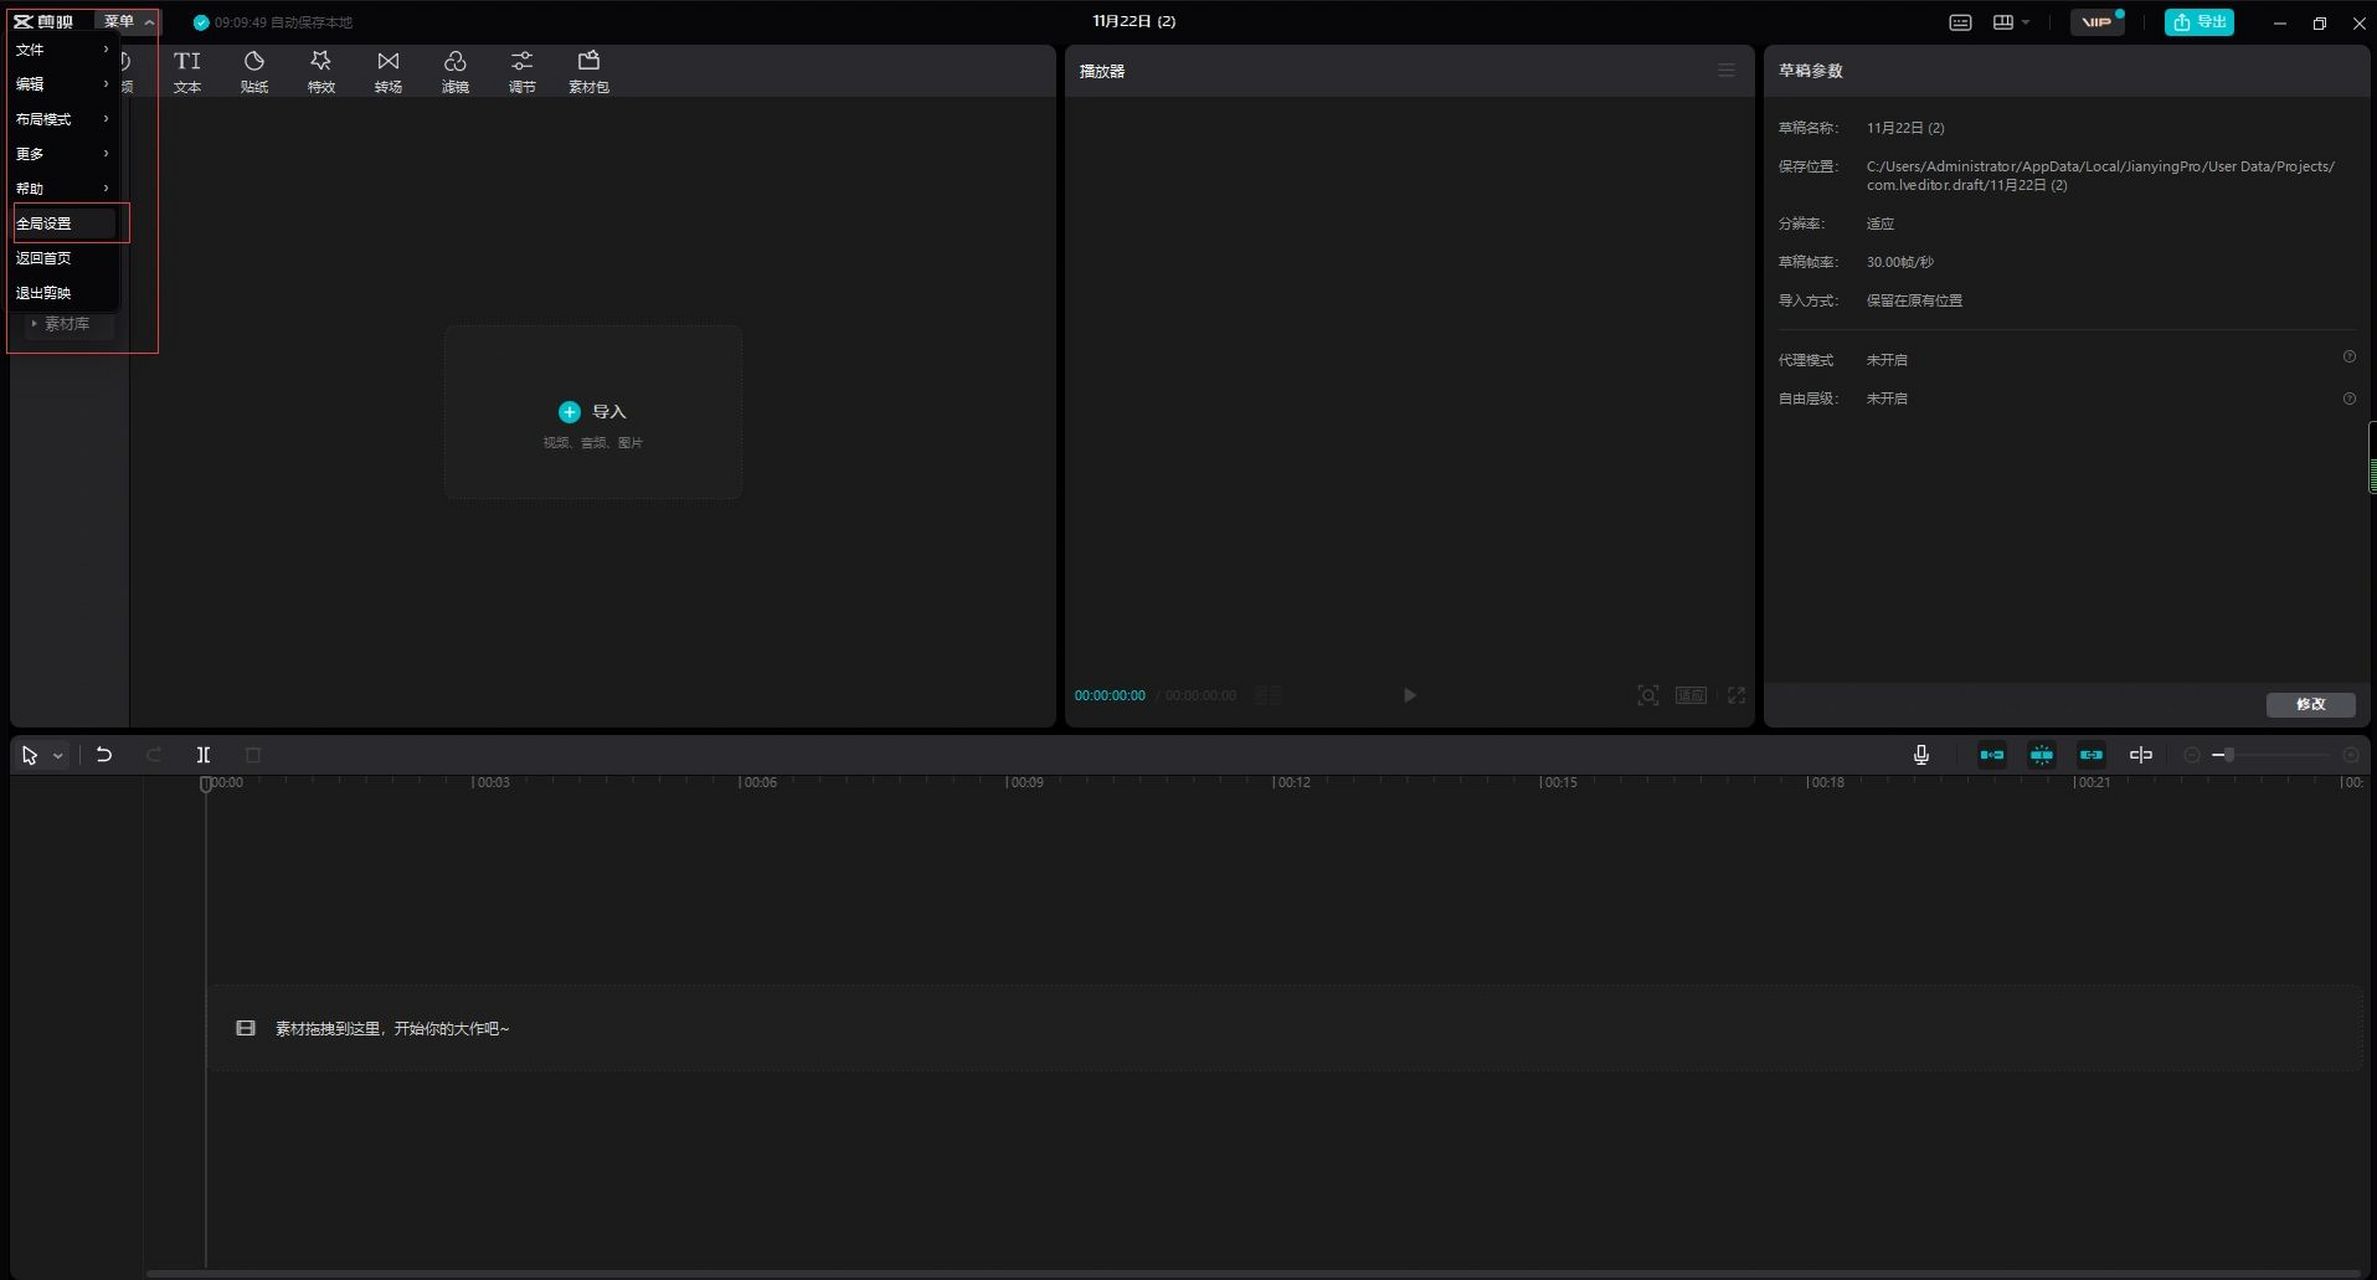Click the project title 11月22日 (2)
Screen dimensions: 2377x1280
(x=1134, y=21)
